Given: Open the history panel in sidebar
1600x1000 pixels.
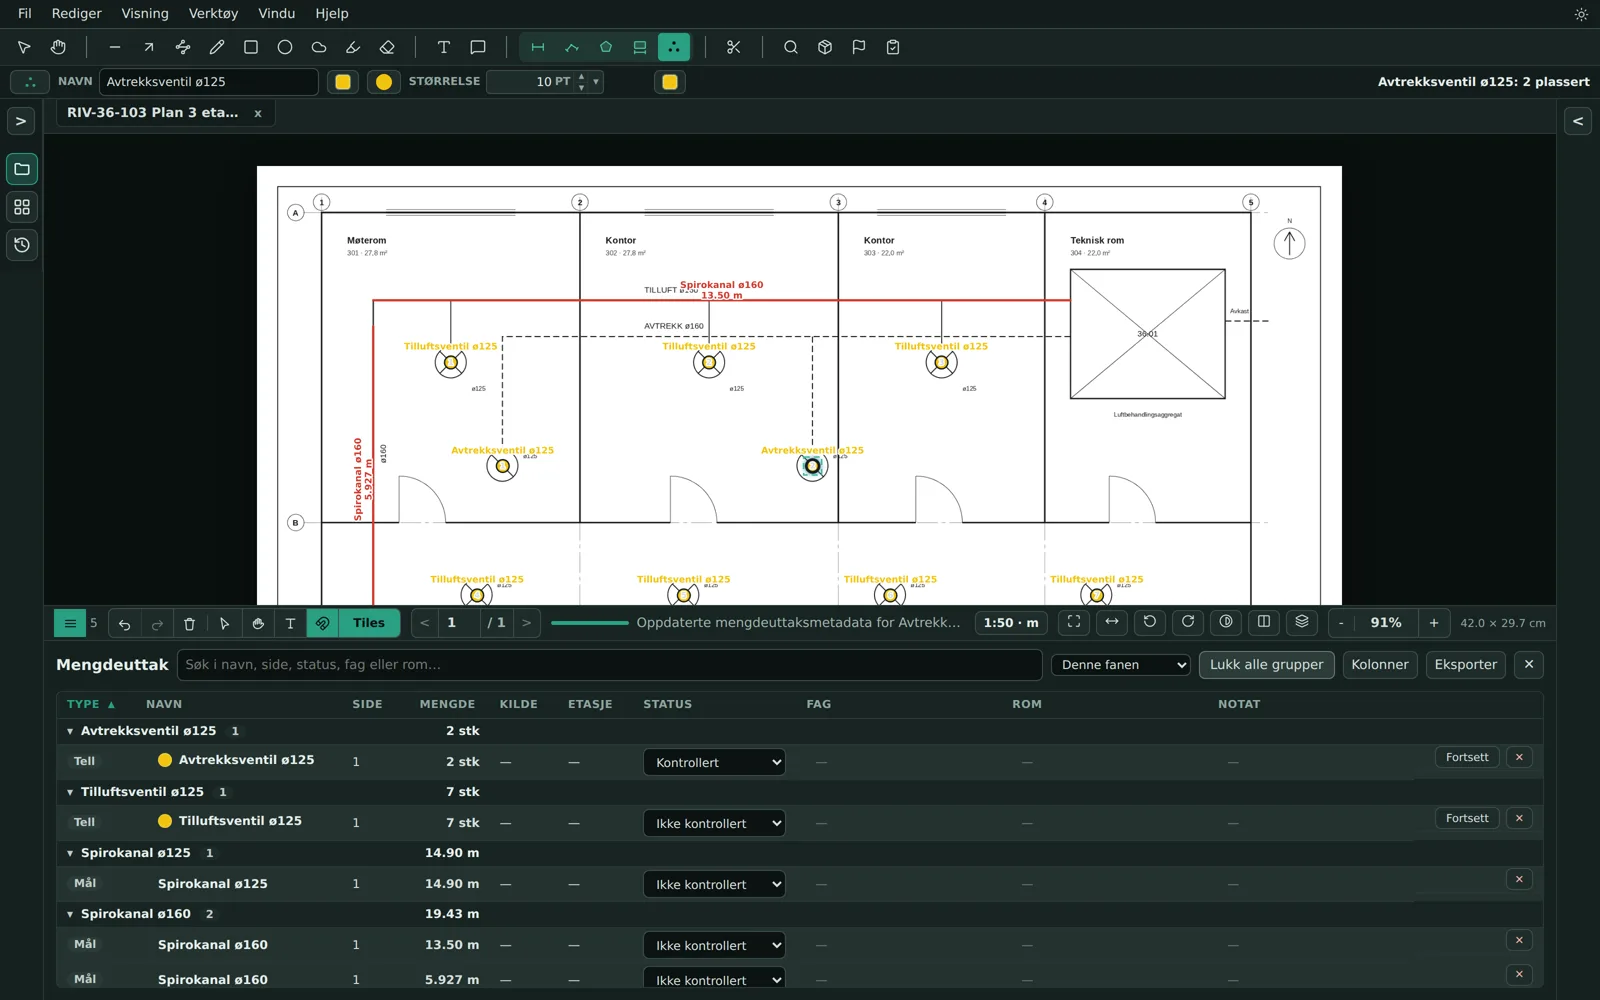Looking at the screenshot, I should [x=22, y=245].
